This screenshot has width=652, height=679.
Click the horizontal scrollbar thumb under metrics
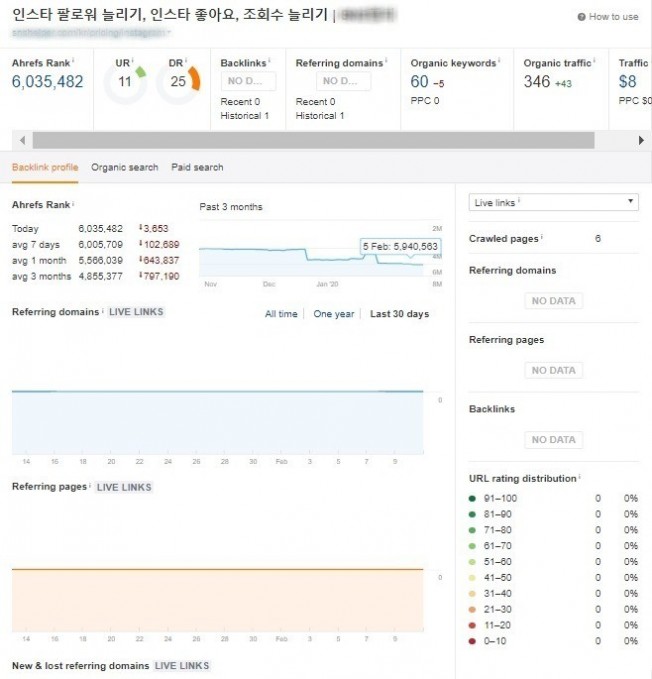[313, 140]
